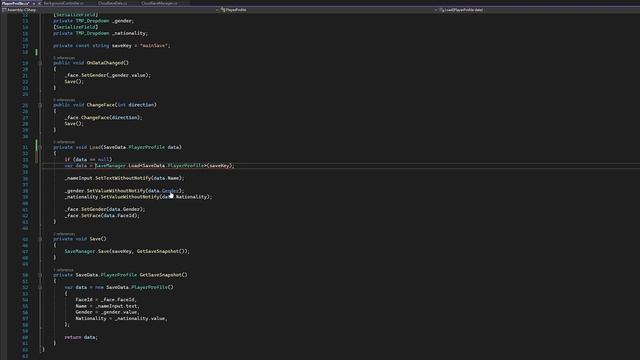This screenshot has width=640, height=360.
Task: Click line number 34 in the gutter
Action: [x=25, y=166]
